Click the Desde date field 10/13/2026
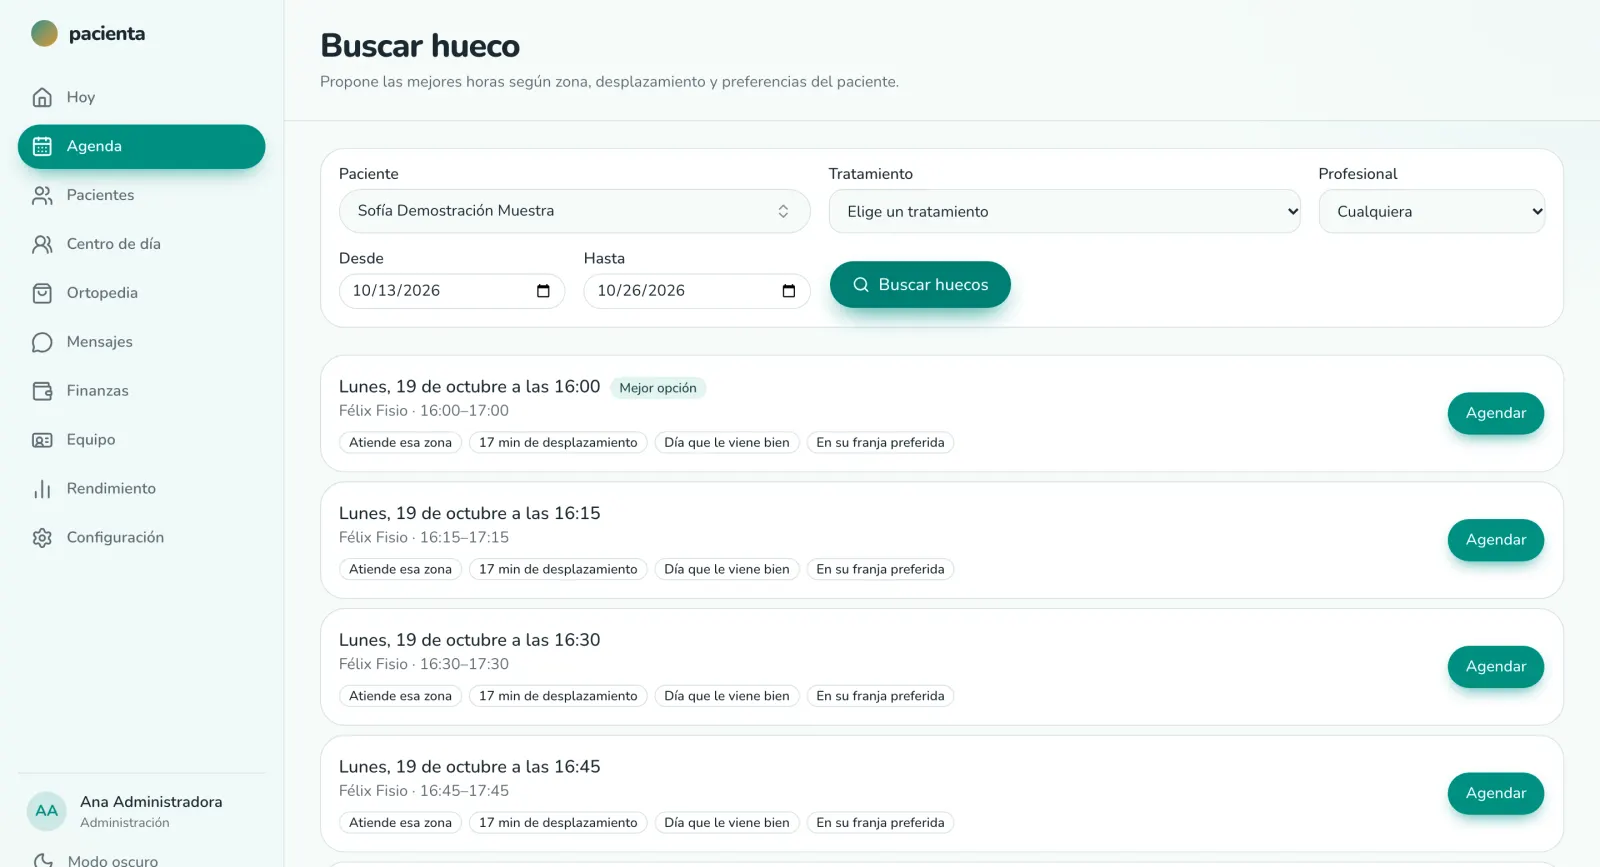This screenshot has height=867, width=1600. [452, 291]
